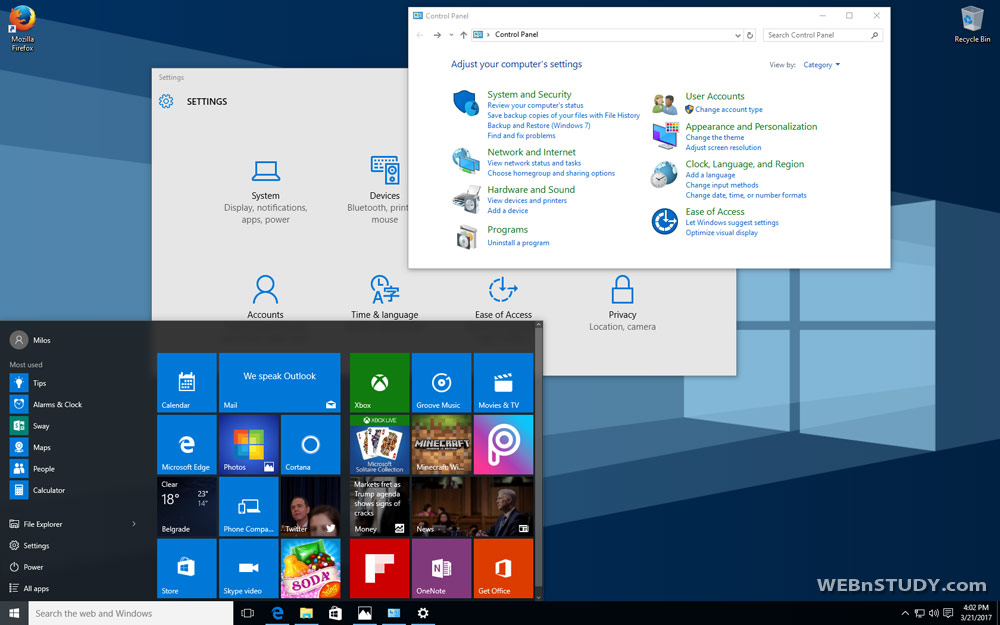The width and height of the screenshot is (1000, 625).
Task: Click the Appearance and Personalization monitor icon
Action: tap(665, 135)
